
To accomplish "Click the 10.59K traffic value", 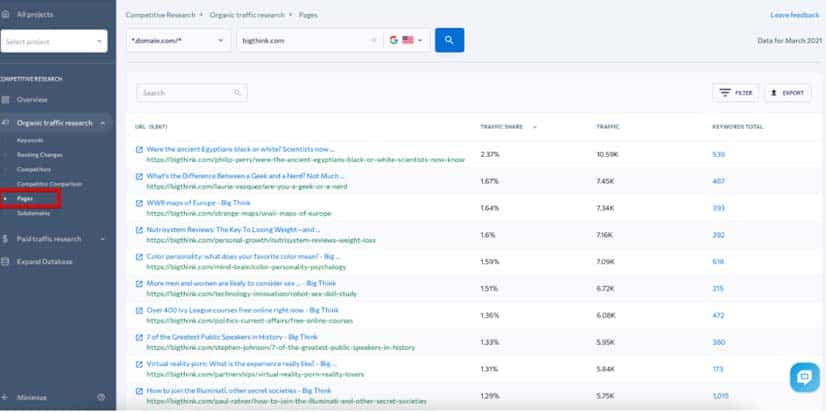I will coord(606,154).
